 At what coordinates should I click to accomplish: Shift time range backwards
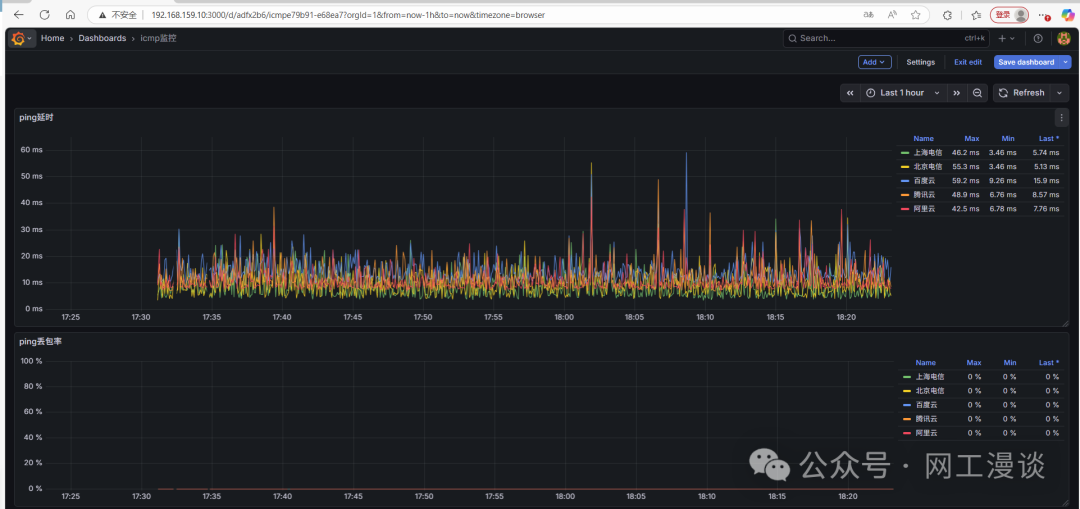point(850,93)
